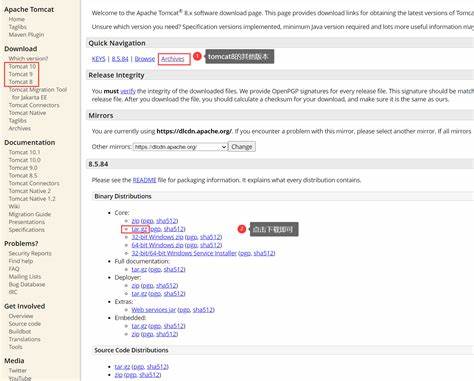Open Tomcat Migration Tool for Jakarta EE
Screen dimensions: 474x381
[x=38, y=93]
